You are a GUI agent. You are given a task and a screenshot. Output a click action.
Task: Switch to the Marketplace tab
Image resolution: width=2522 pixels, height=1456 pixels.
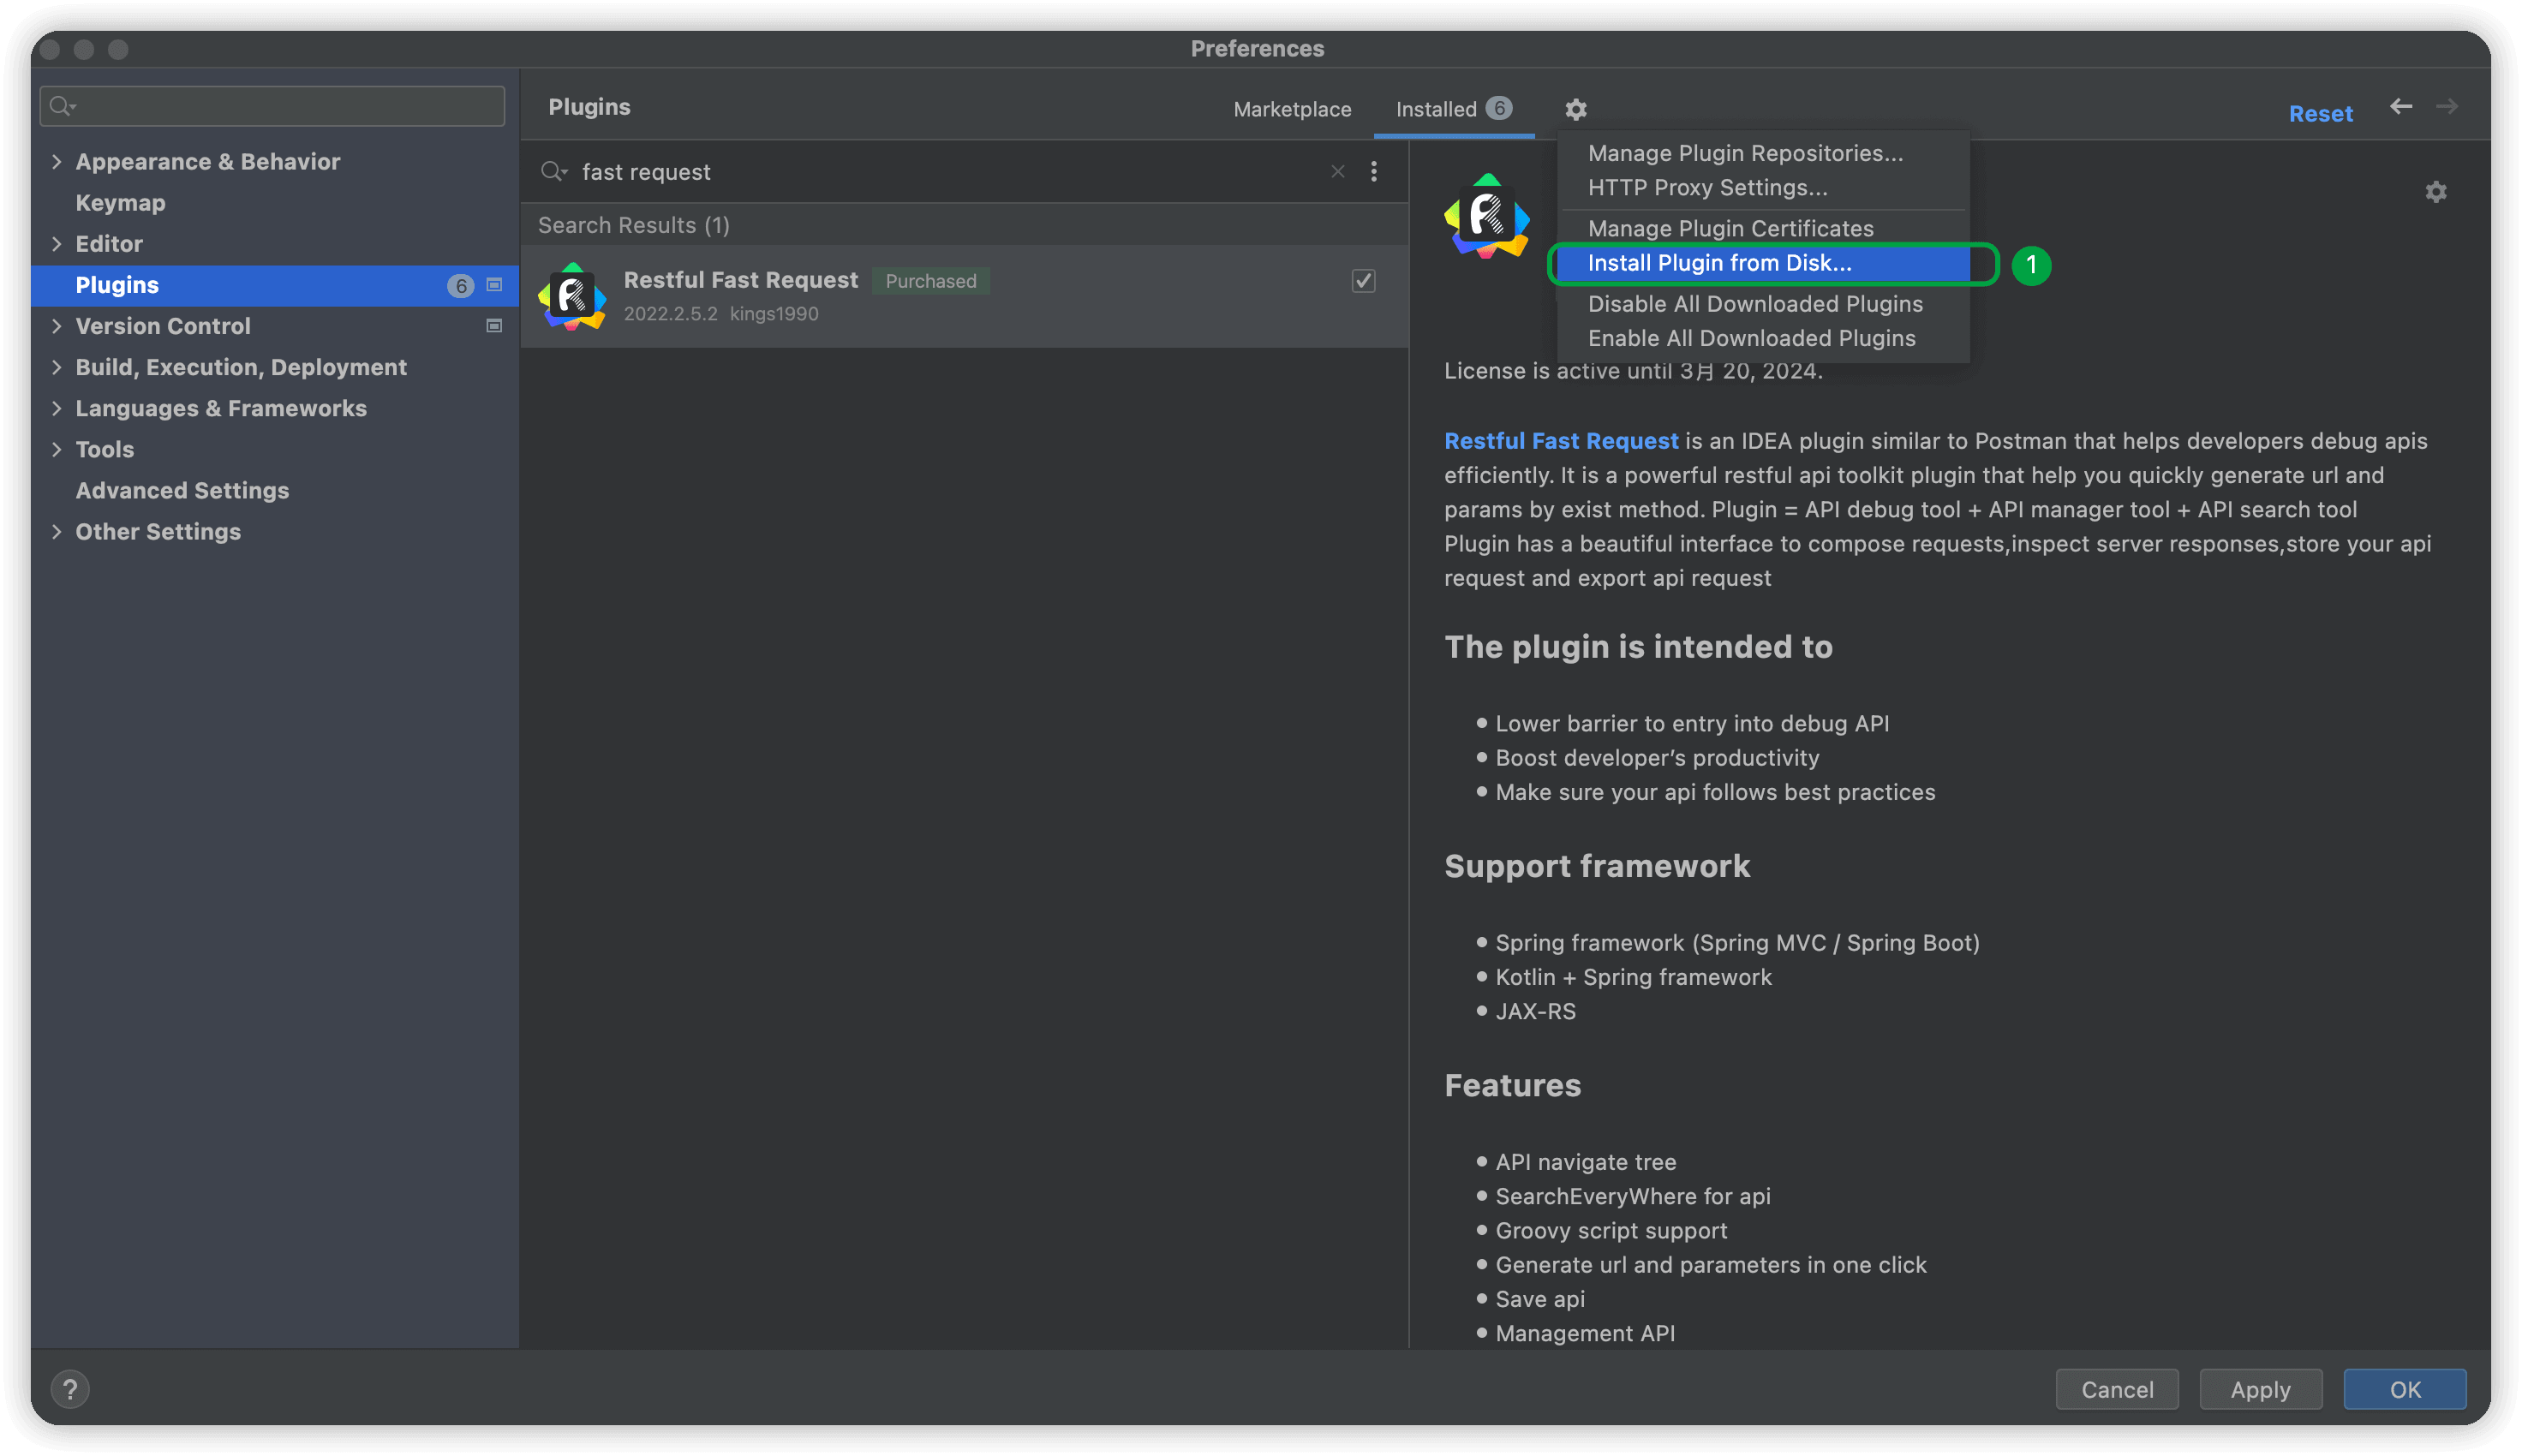(x=1292, y=109)
